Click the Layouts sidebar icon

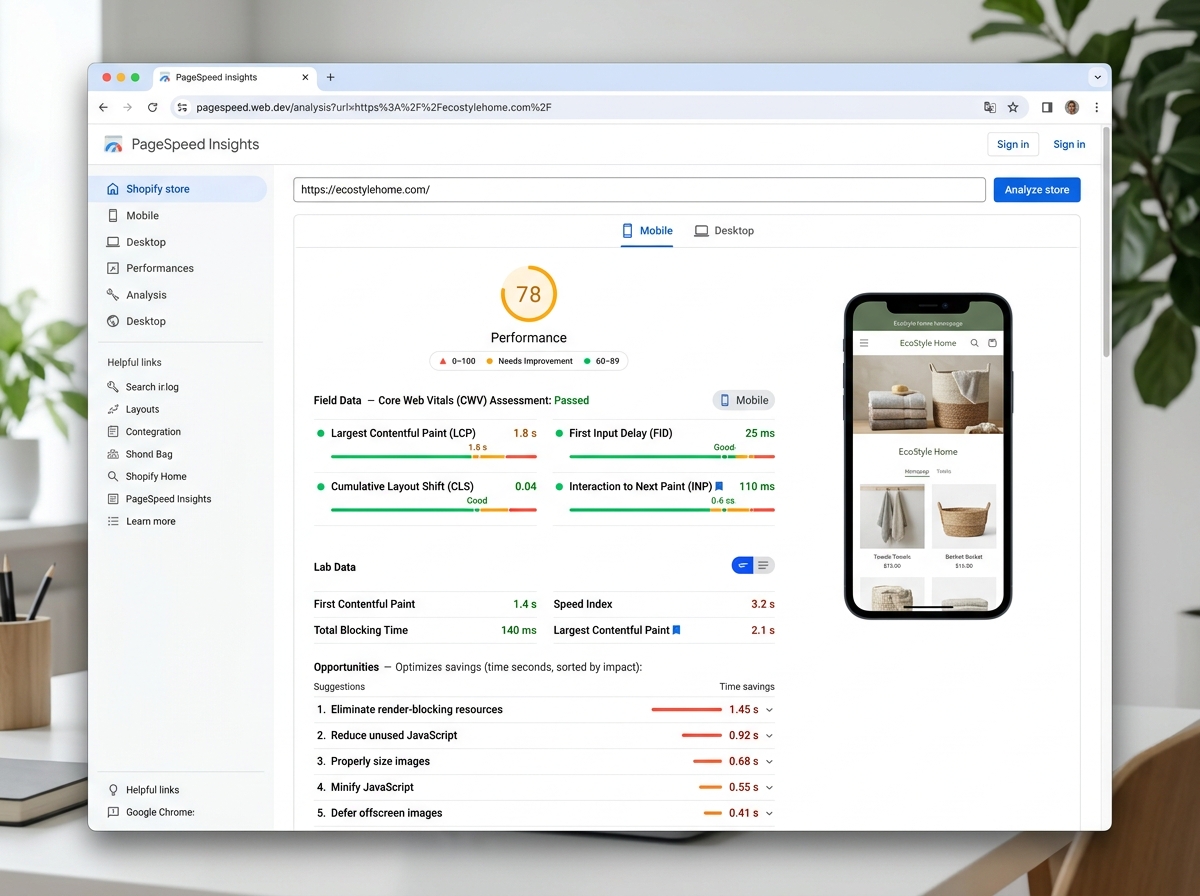(x=113, y=409)
